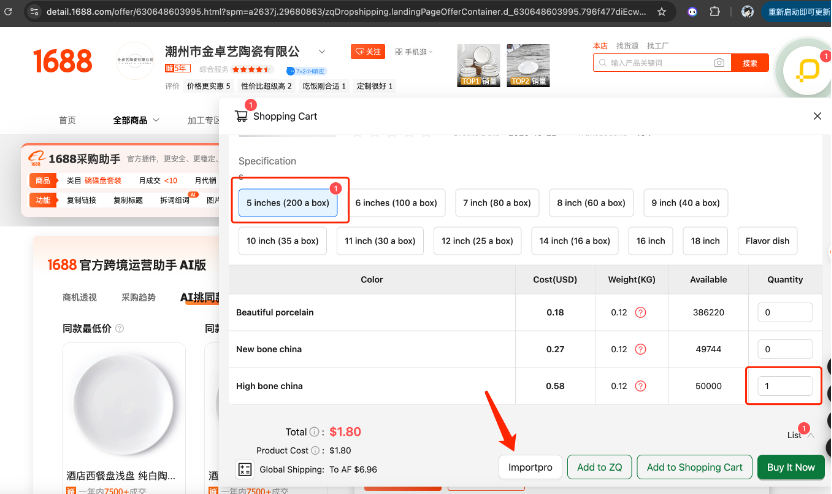
Task: Select the 5 inches (200 a box) specification
Action: click(288, 203)
